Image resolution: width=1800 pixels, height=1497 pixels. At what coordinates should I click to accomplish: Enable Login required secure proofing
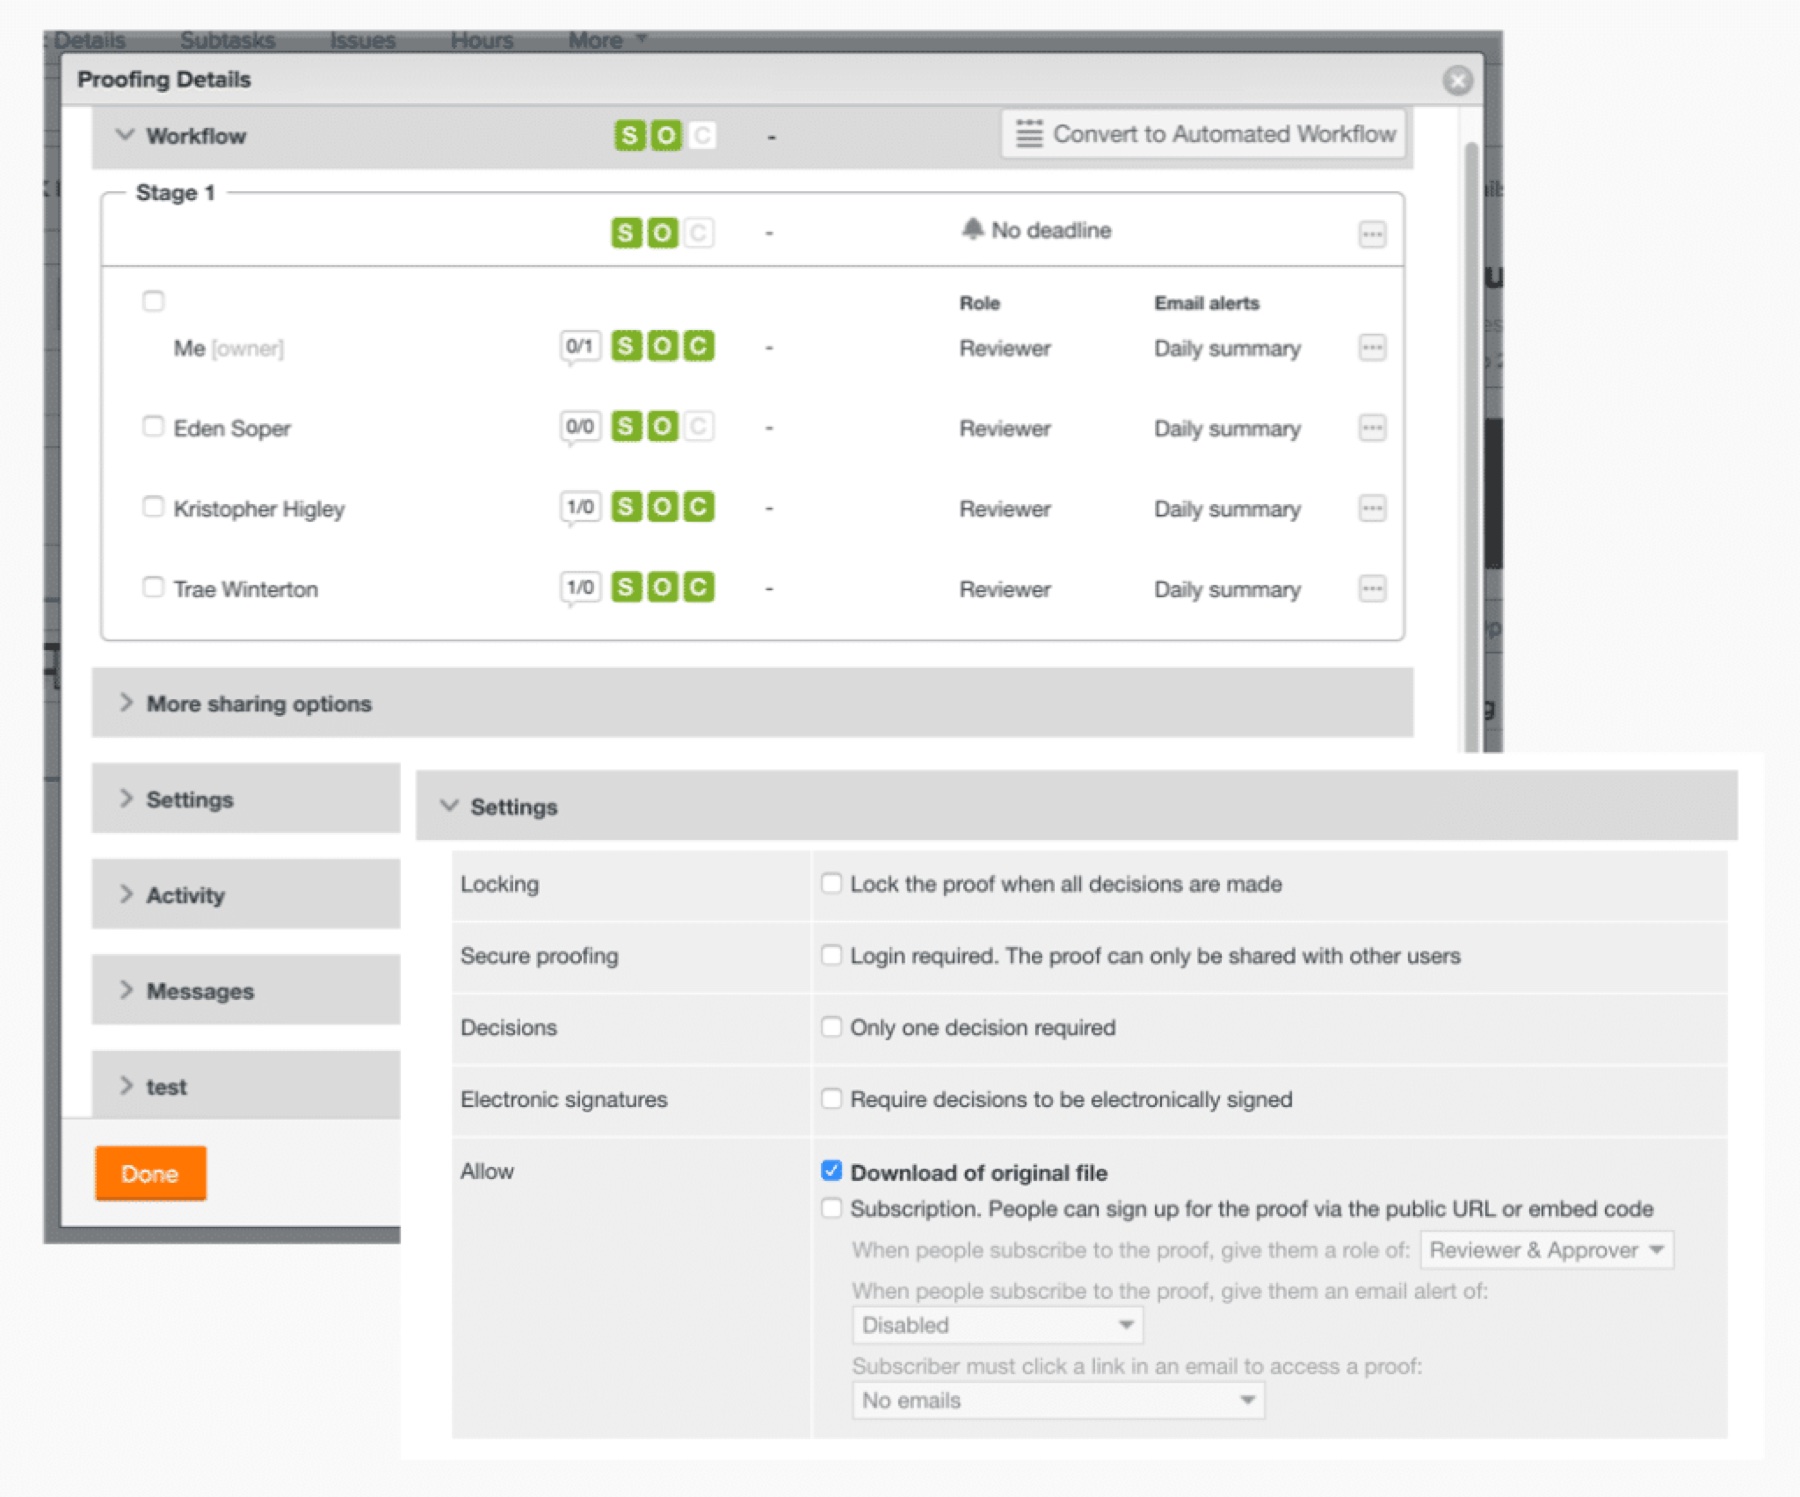[x=831, y=955]
